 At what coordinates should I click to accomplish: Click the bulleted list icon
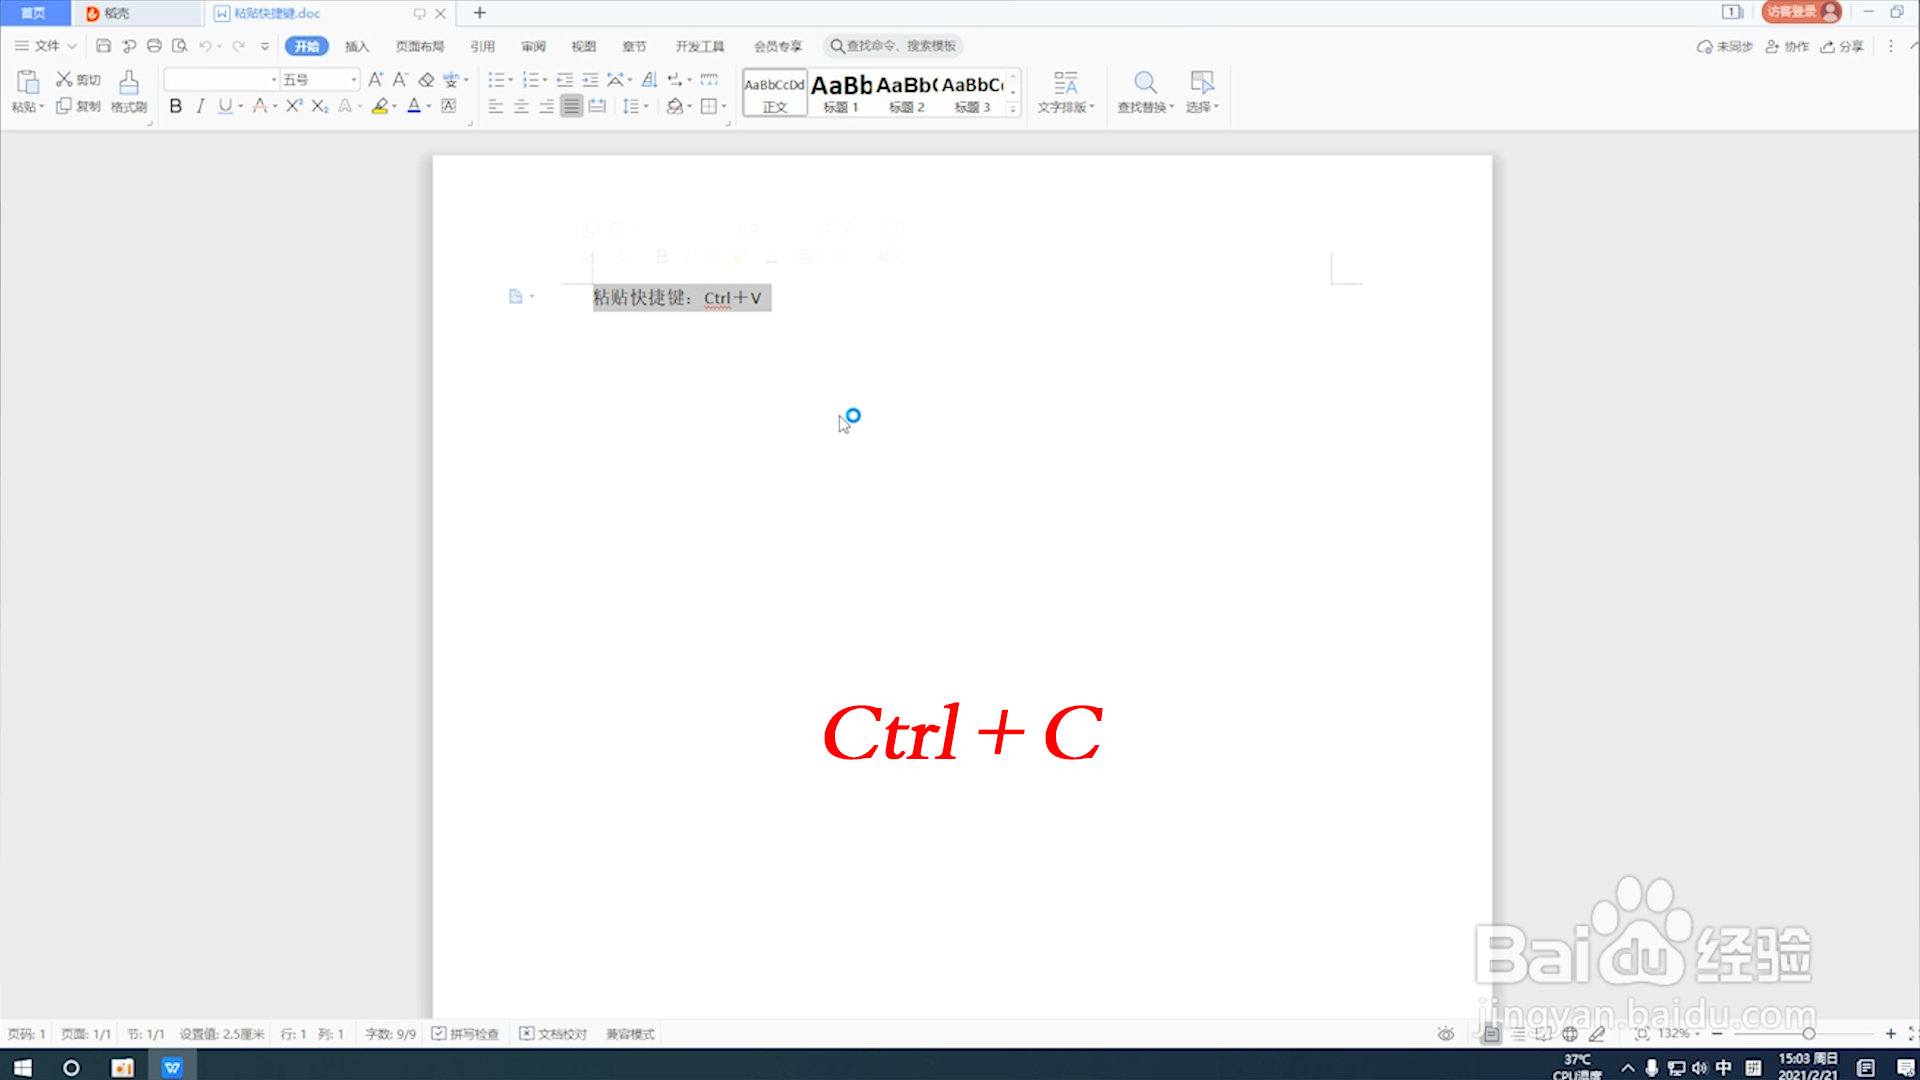click(x=496, y=79)
